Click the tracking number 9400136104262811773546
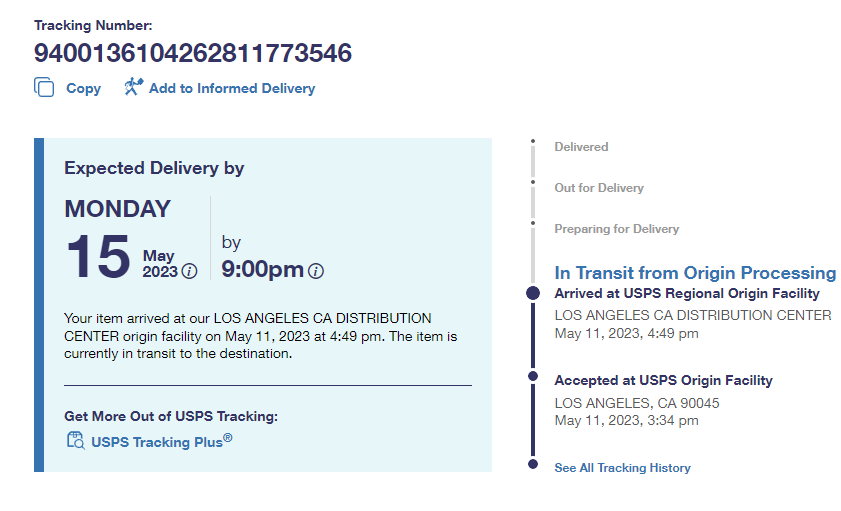This screenshot has width=841, height=511. point(193,53)
